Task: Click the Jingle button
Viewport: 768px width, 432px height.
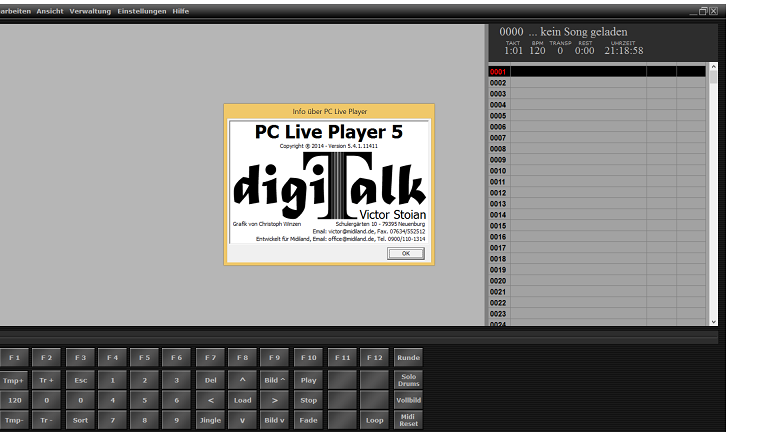Action: click(210, 420)
